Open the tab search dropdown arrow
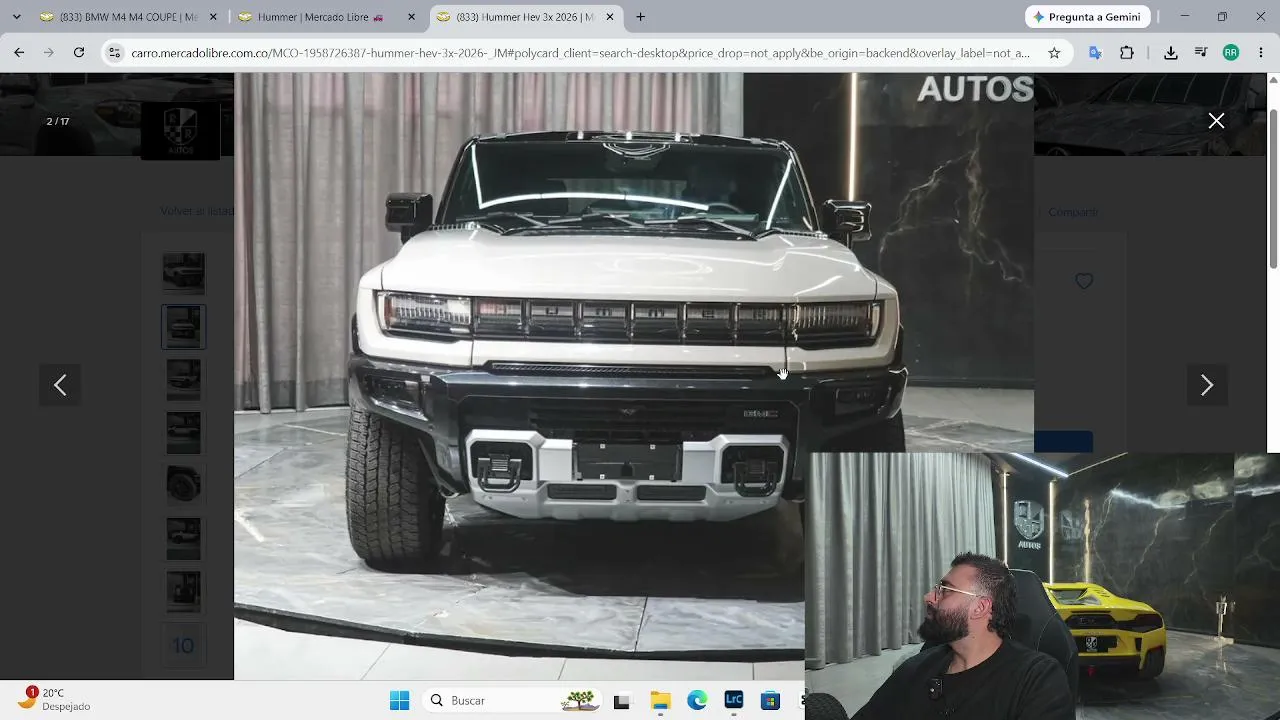The height and width of the screenshot is (720, 1280). pos(16,17)
